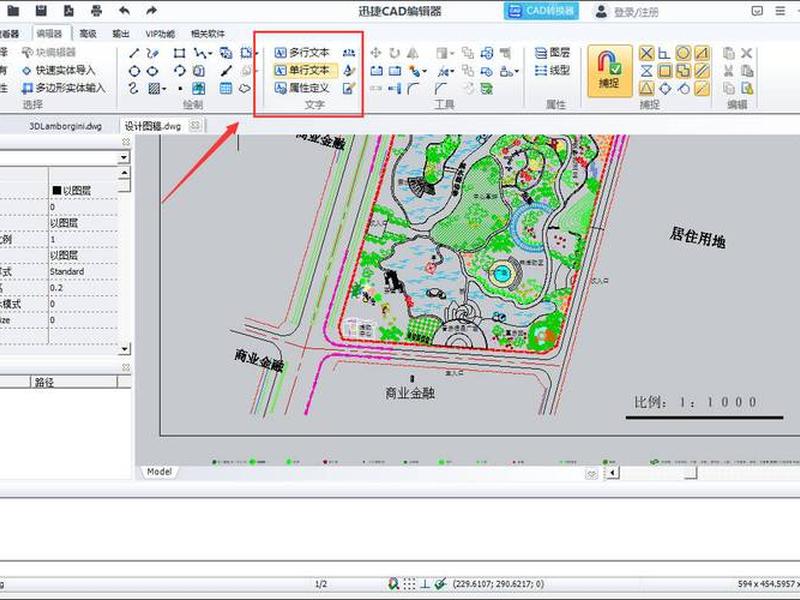The width and height of the screenshot is (800, 600).
Task: Switch to the 编辑器 ribbon tab
Action: 49,34
